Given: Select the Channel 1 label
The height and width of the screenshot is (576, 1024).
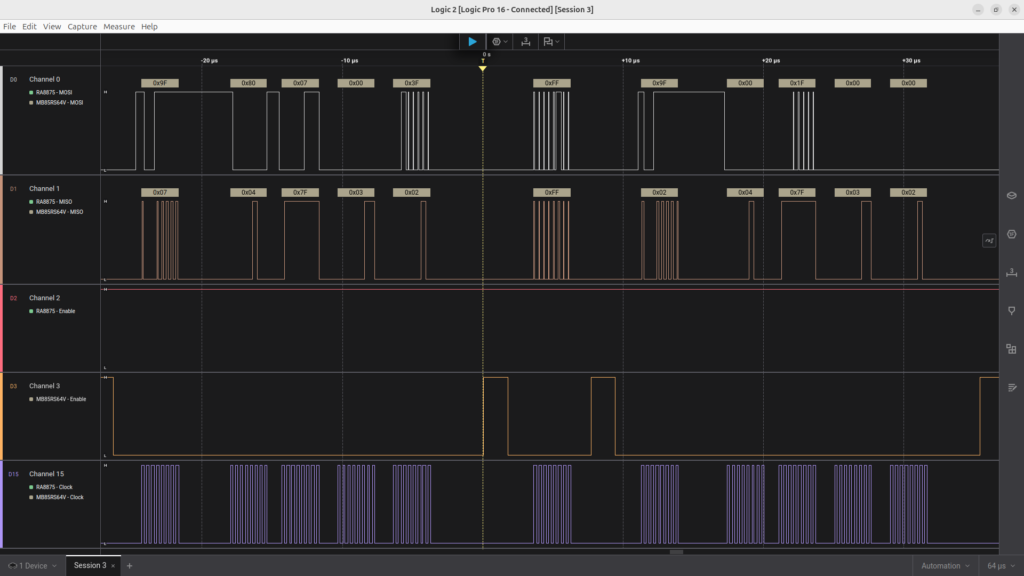Looking at the screenshot, I should [x=44, y=188].
